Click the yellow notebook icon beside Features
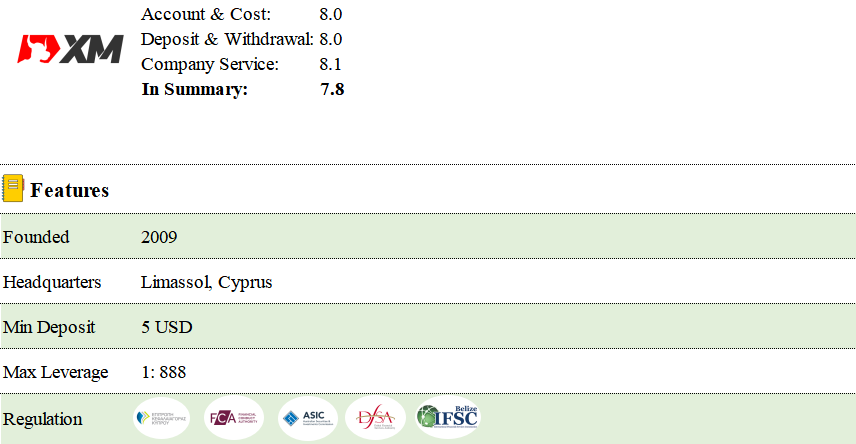Screen dimensions: 856x444 pyautogui.click(x=13, y=188)
